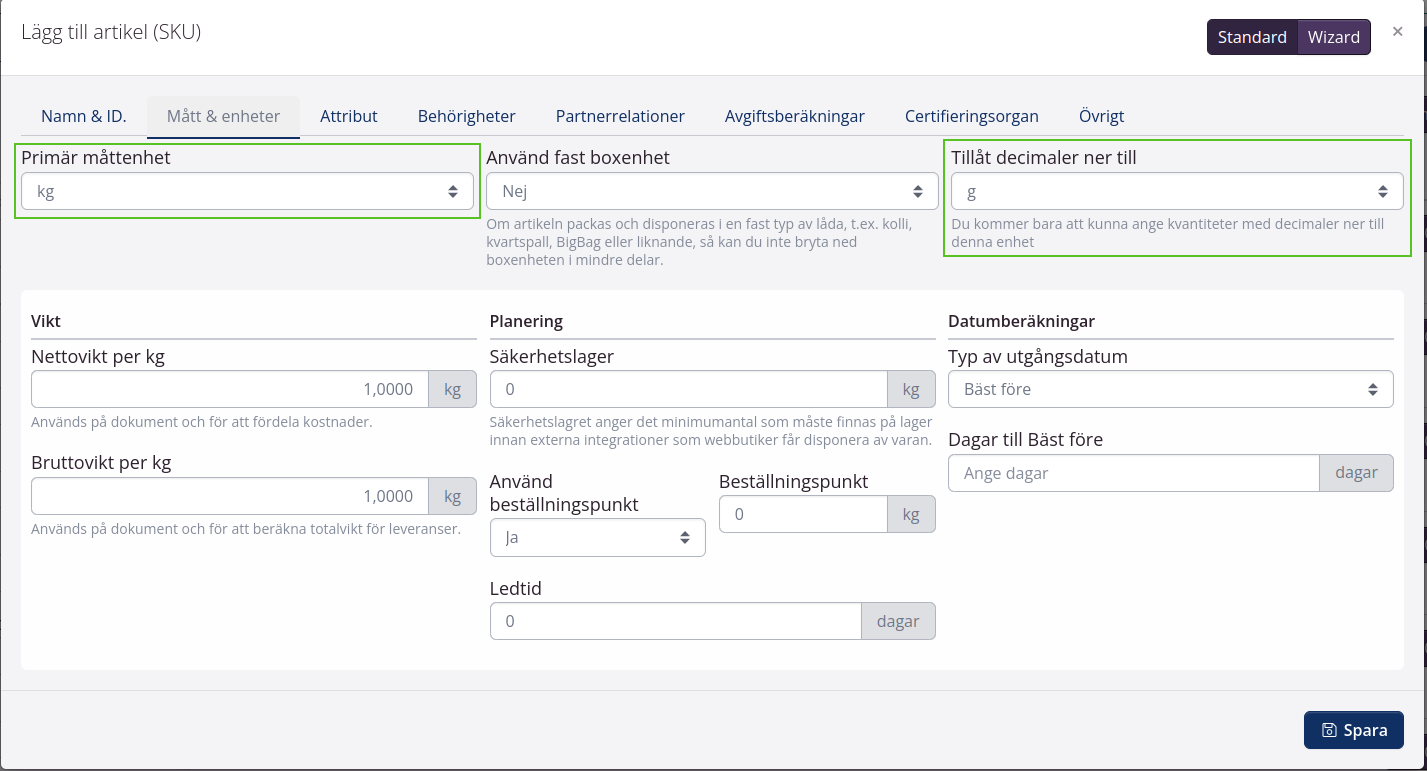Open the Använd fast boxenhet dropdown
This screenshot has height=771, width=1427.
(712, 191)
